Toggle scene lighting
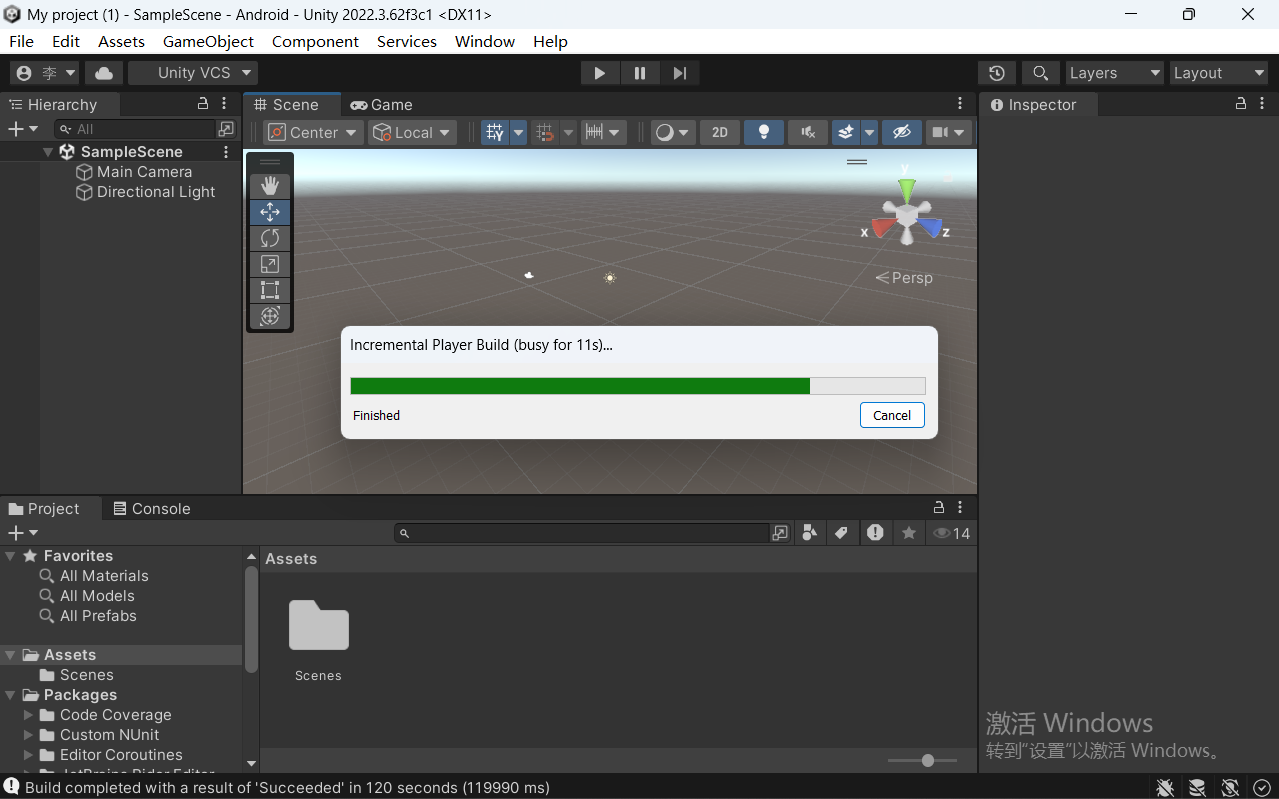 pyautogui.click(x=763, y=132)
